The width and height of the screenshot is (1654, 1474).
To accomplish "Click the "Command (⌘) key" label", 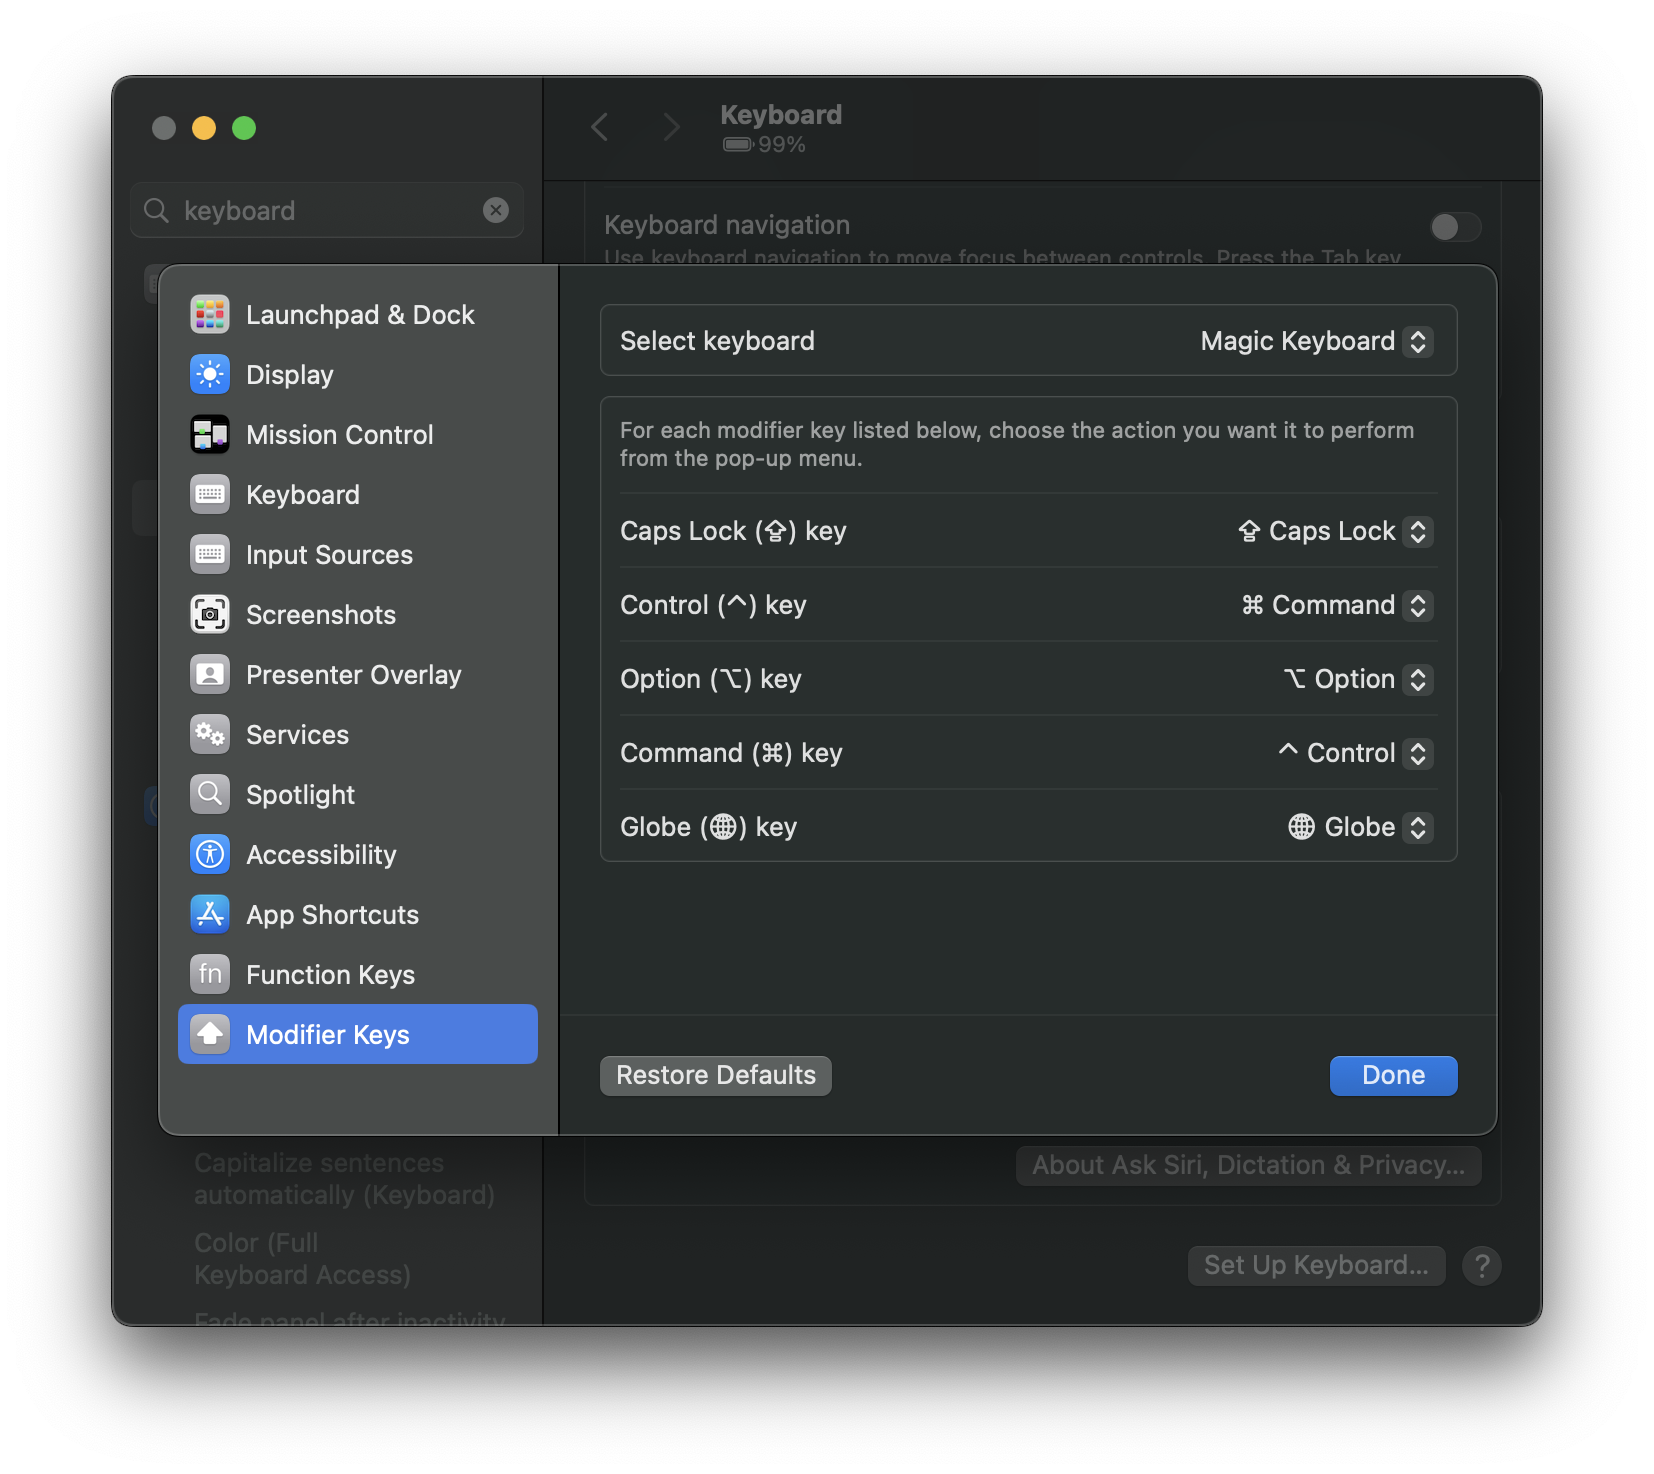I will point(731,754).
